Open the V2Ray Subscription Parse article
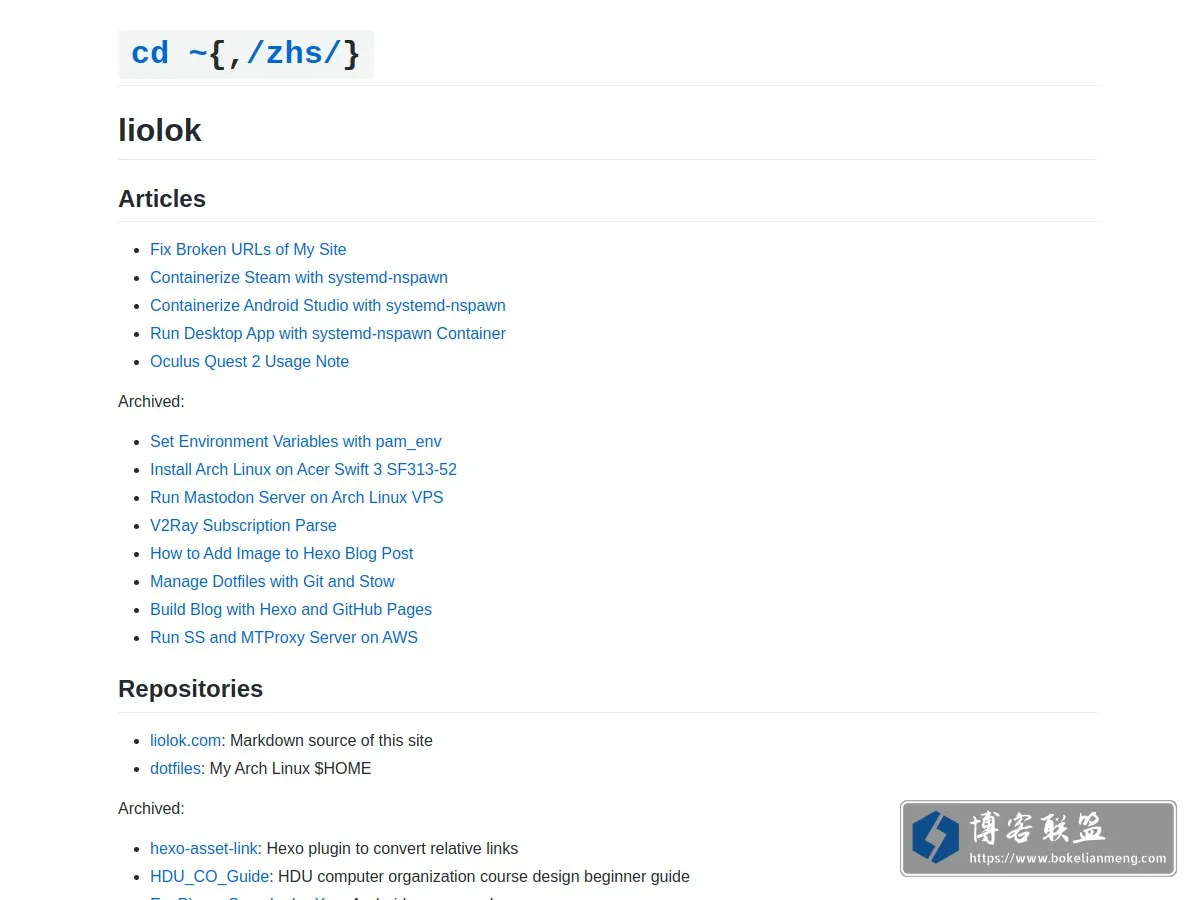 [x=243, y=525]
